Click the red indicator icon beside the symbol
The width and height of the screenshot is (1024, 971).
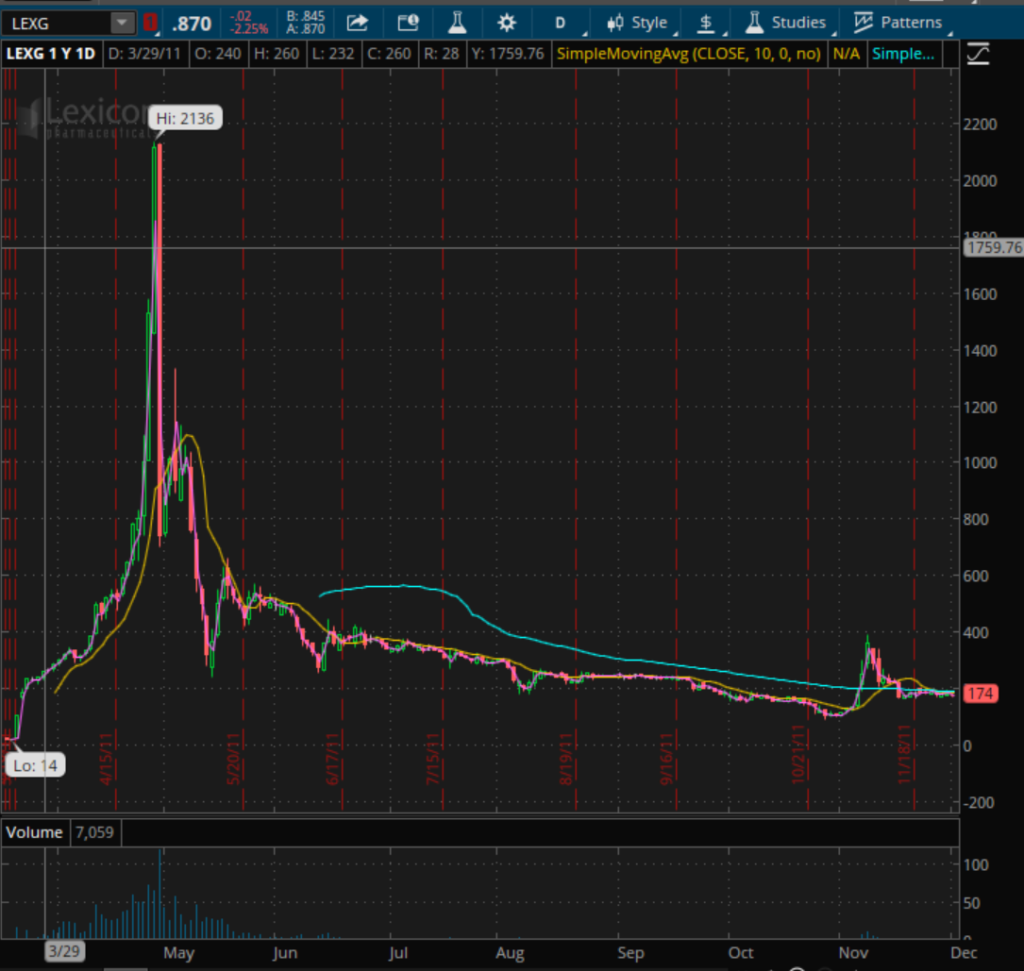(x=150, y=24)
